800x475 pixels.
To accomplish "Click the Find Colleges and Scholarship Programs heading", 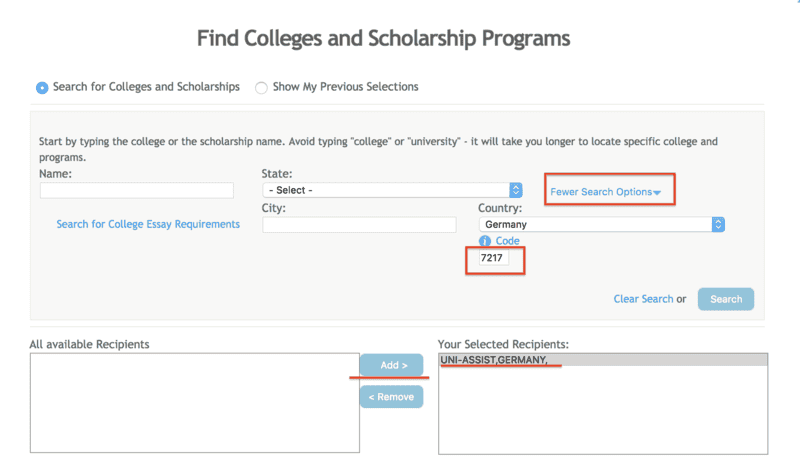I will pos(383,39).
